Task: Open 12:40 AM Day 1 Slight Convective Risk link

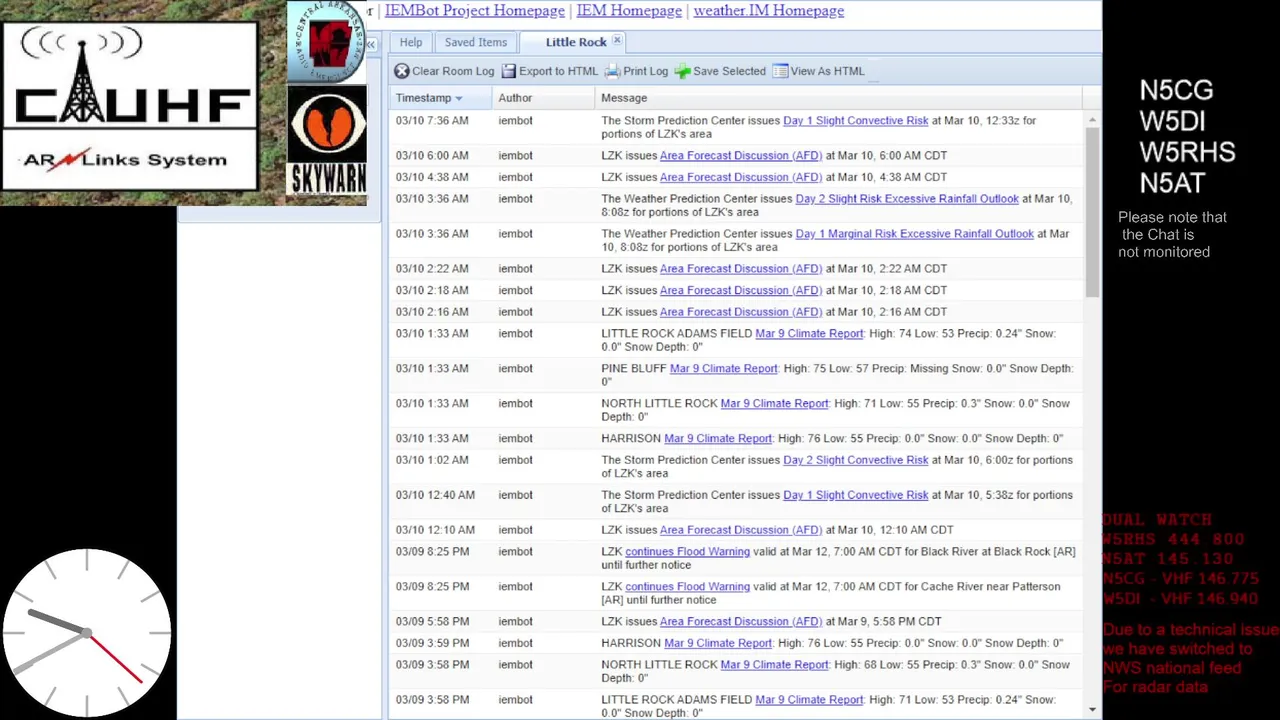Action: tap(855, 495)
